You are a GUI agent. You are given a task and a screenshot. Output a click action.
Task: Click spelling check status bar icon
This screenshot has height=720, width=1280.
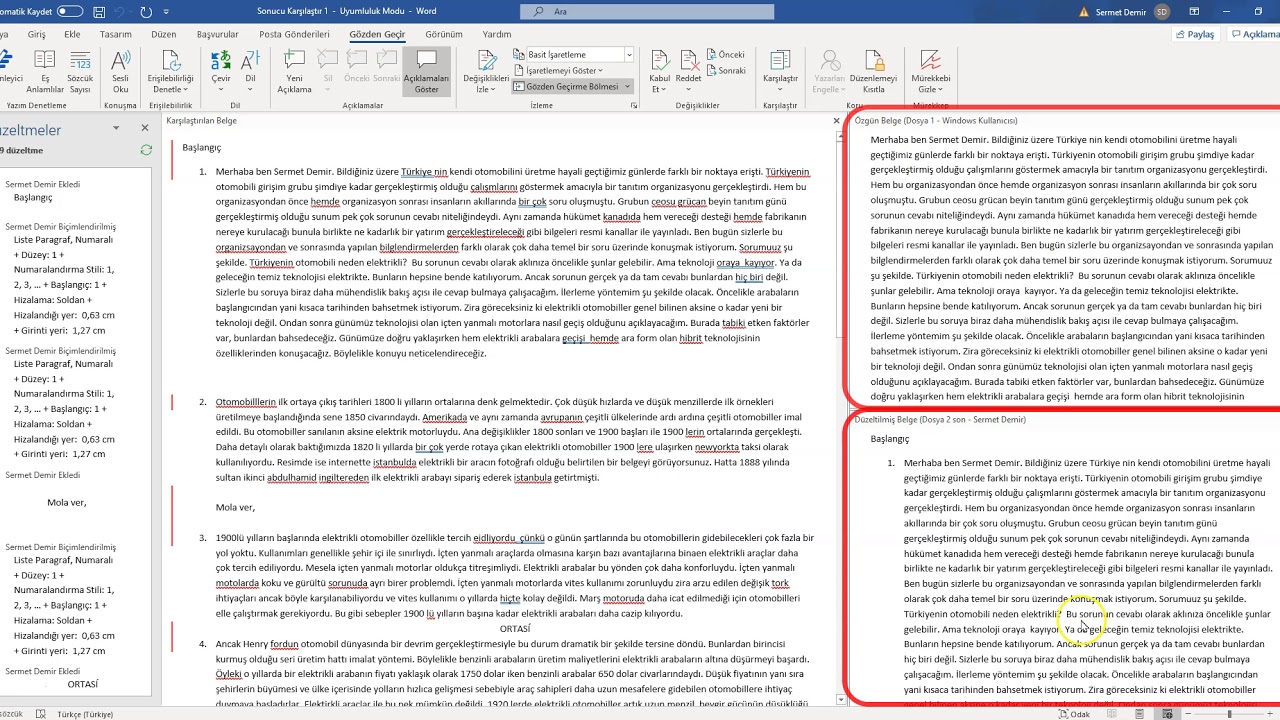[40, 714]
